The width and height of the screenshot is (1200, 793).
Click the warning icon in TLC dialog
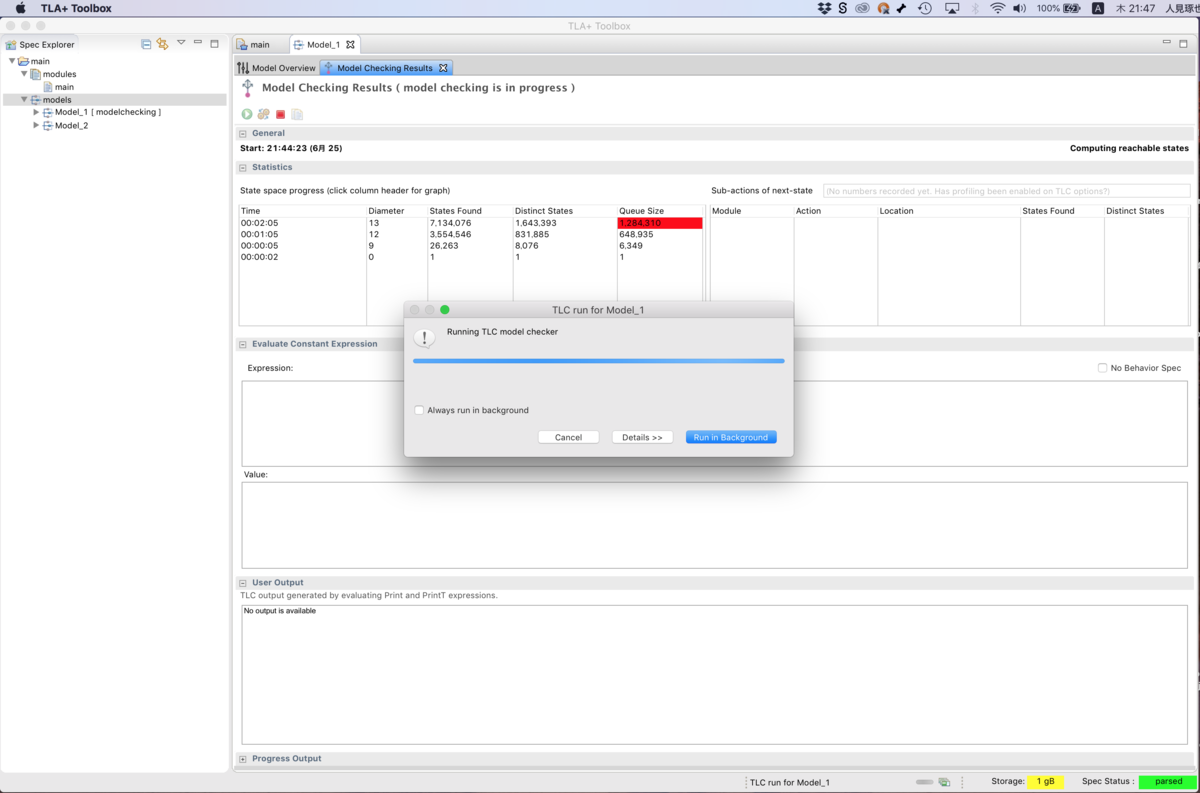[x=425, y=338]
